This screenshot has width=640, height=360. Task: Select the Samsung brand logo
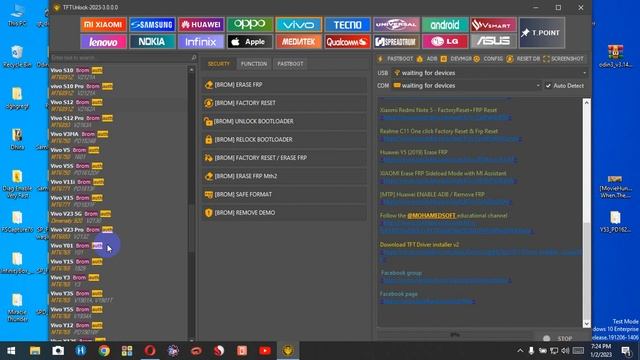(x=152, y=25)
